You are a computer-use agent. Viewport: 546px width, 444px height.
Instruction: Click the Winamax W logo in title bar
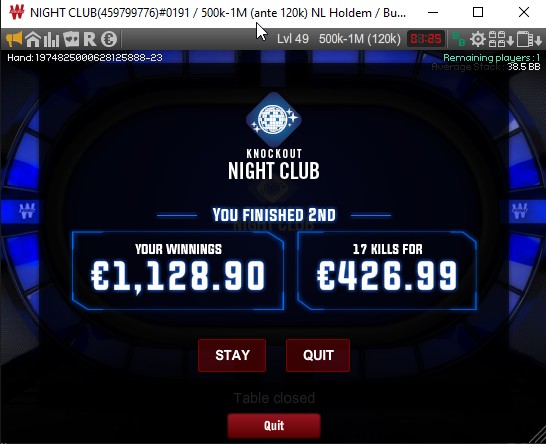16,13
